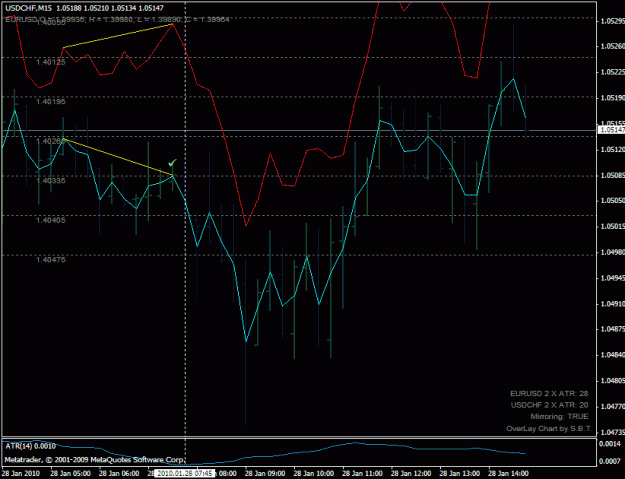Select the upper yellow trend line on the red curve
Screen dimensions: 625x479
point(118,35)
